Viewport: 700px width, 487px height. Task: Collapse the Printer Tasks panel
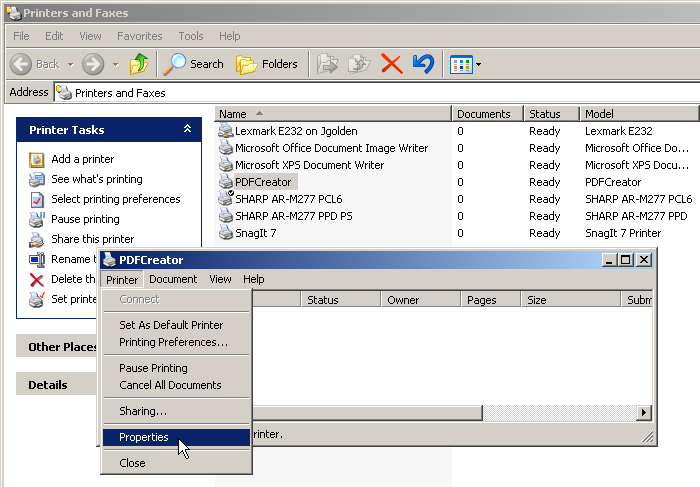(187, 130)
